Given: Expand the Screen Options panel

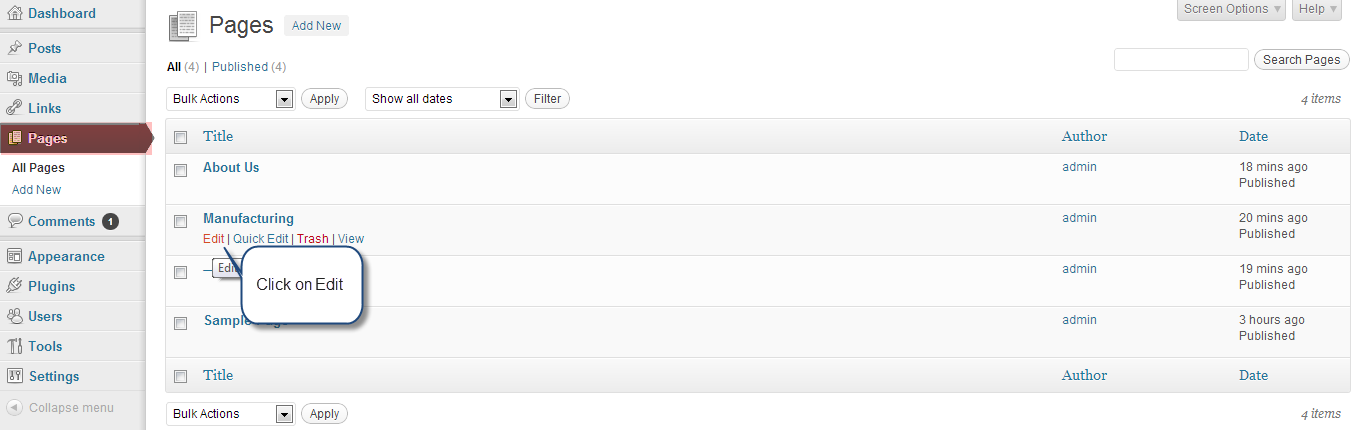Looking at the screenshot, I should (x=1232, y=9).
